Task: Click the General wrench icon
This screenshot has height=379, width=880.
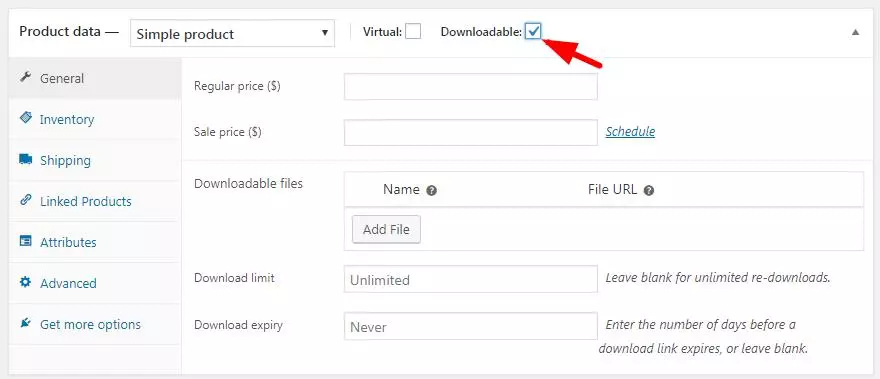Action: (x=25, y=77)
